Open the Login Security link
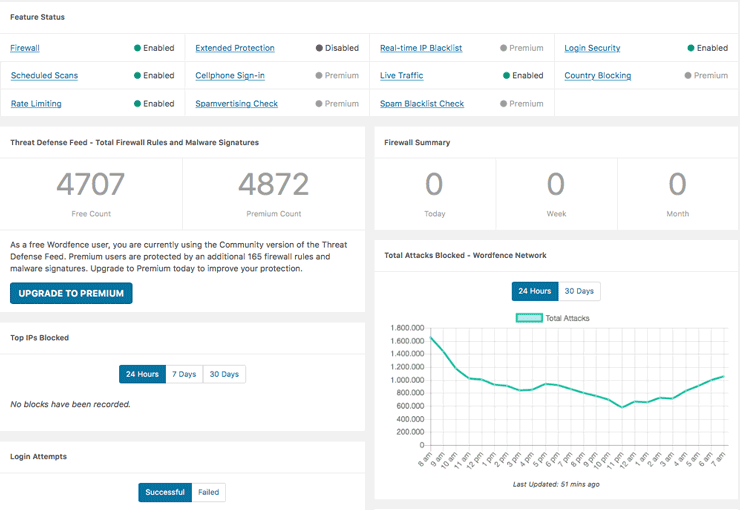The width and height of the screenshot is (740, 510). point(592,48)
